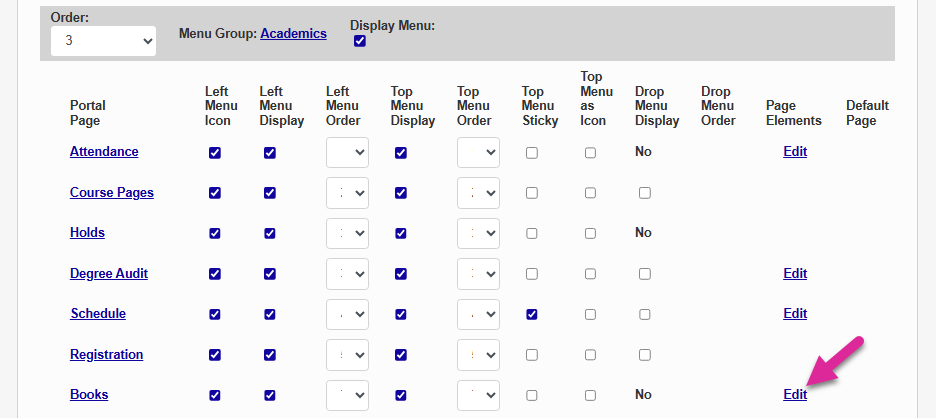Toggle Left Menu Icon for Books
Viewport: 936px width, 418px height.
click(x=215, y=395)
